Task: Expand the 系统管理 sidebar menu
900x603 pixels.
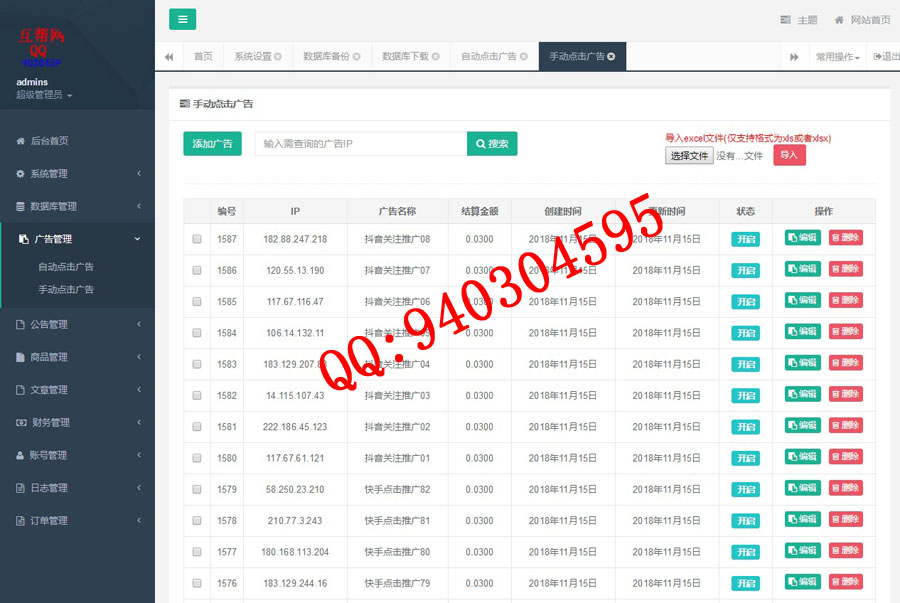Action: 77,174
